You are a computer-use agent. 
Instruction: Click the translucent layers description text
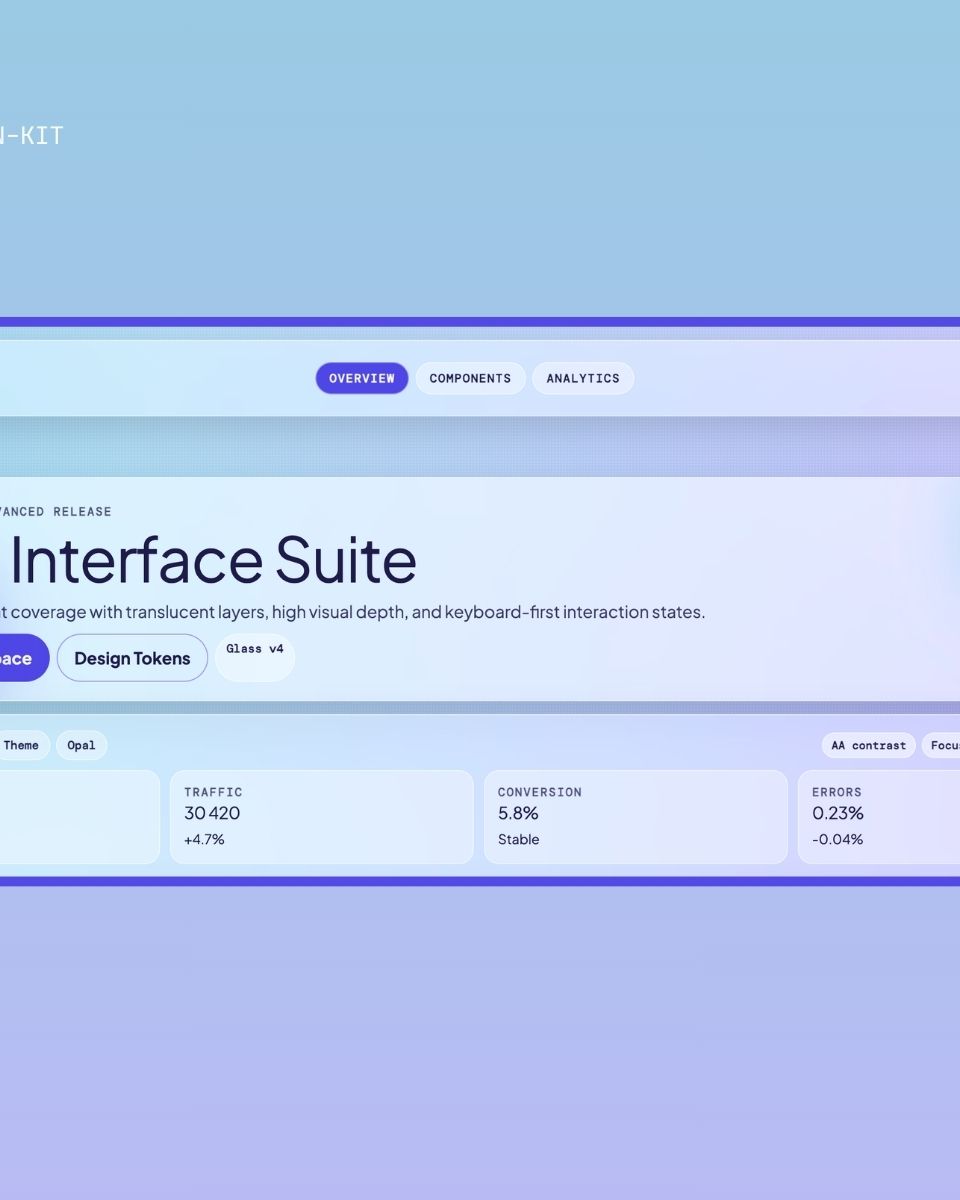tap(353, 612)
